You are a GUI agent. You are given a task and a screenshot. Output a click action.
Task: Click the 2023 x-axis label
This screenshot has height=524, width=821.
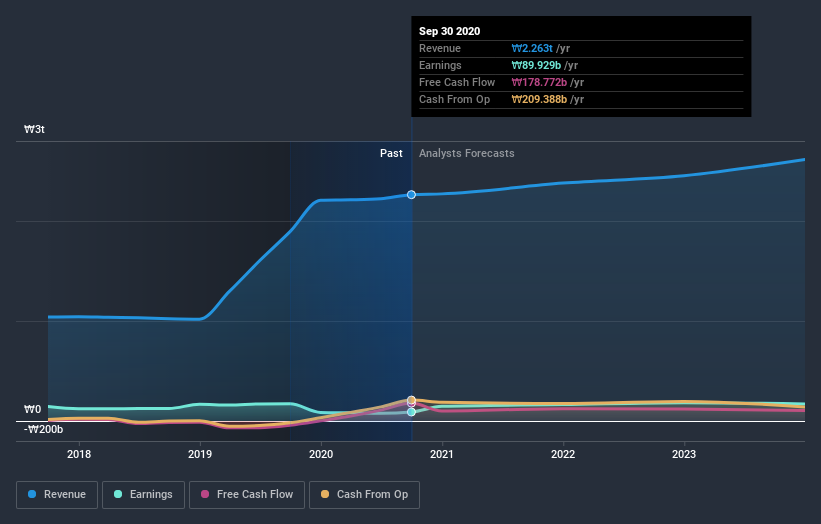[684, 454]
